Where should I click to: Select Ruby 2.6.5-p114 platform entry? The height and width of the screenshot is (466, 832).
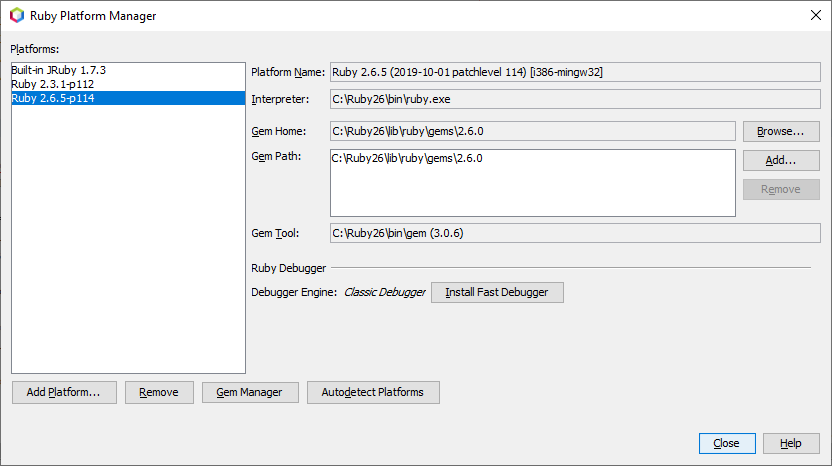tap(128, 98)
